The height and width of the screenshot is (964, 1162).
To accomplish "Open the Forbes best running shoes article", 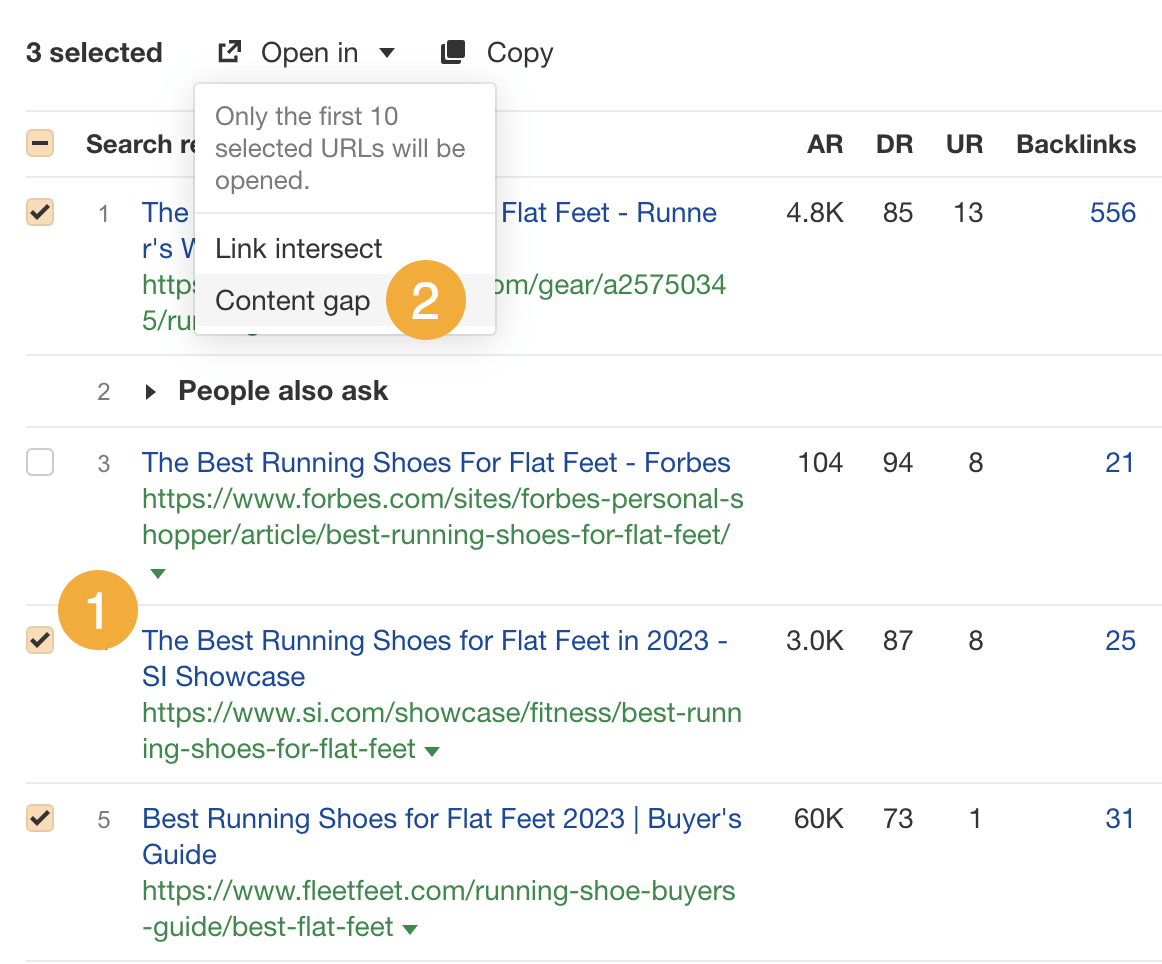I will tap(435, 462).
